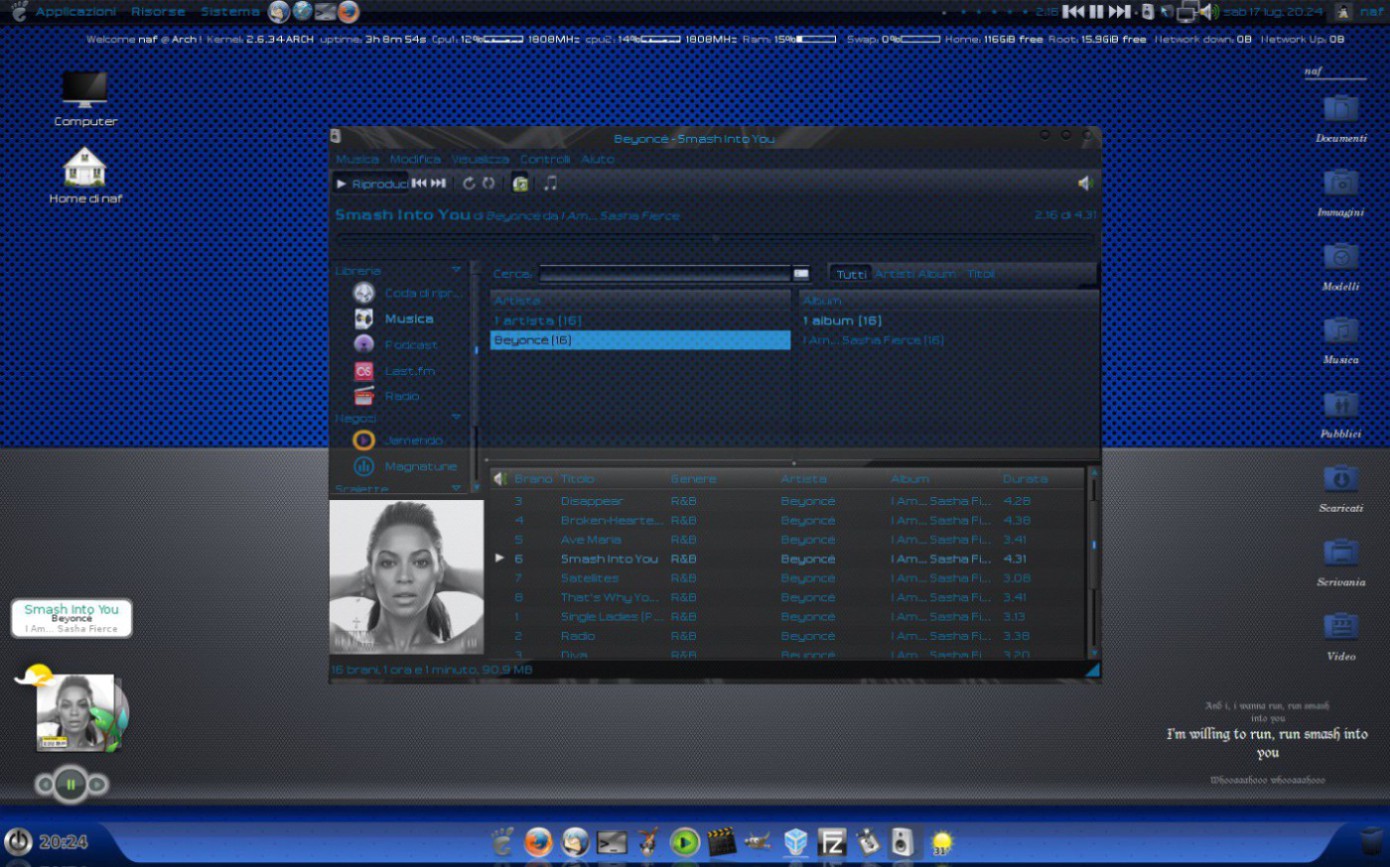Select Musica library in sidebar
The height and width of the screenshot is (867, 1390).
point(394,319)
